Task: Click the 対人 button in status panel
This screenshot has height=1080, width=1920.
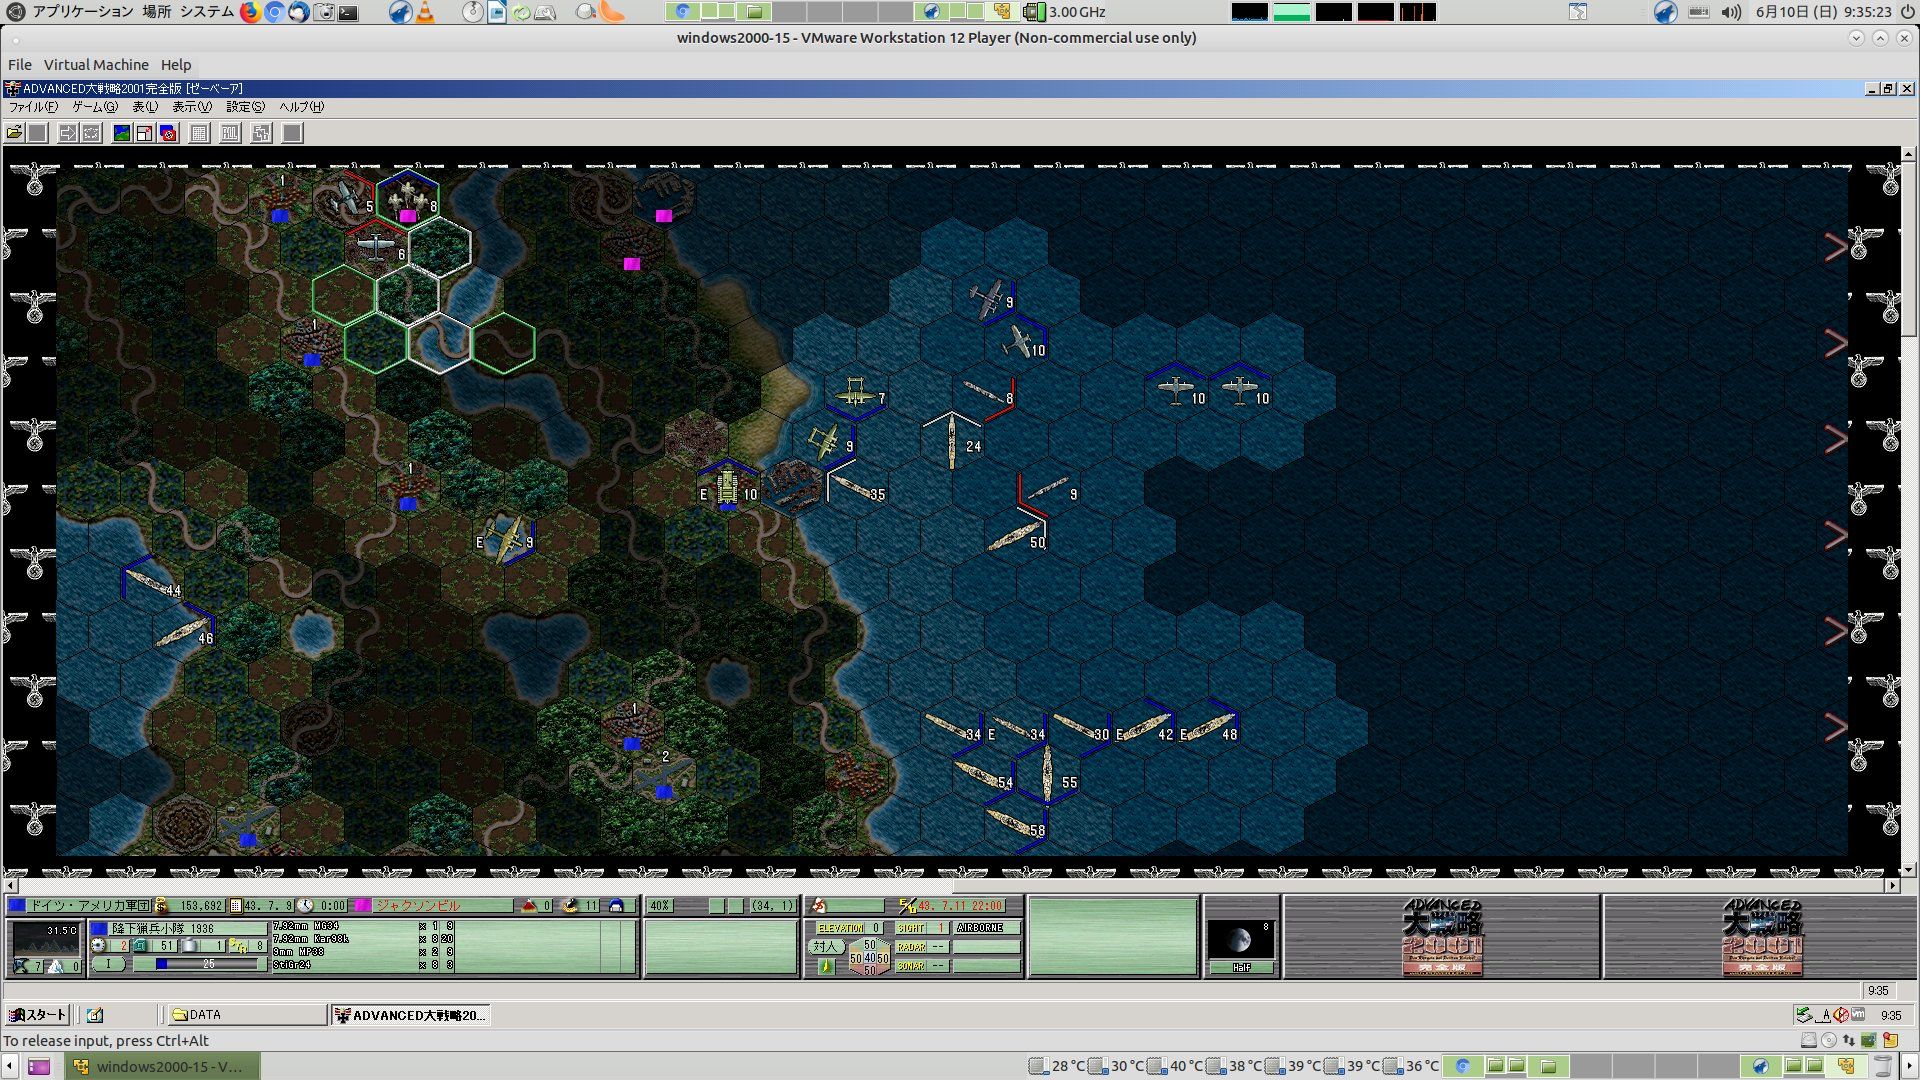Action: 824,946
